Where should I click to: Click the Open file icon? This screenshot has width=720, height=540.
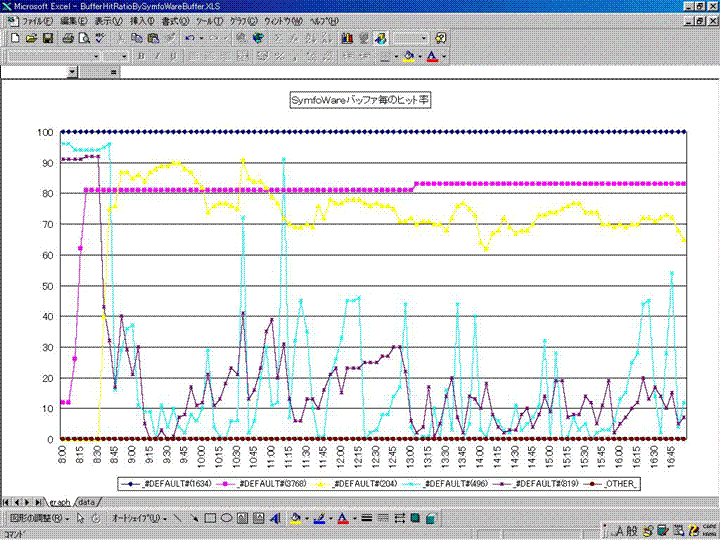click(32, 38)
